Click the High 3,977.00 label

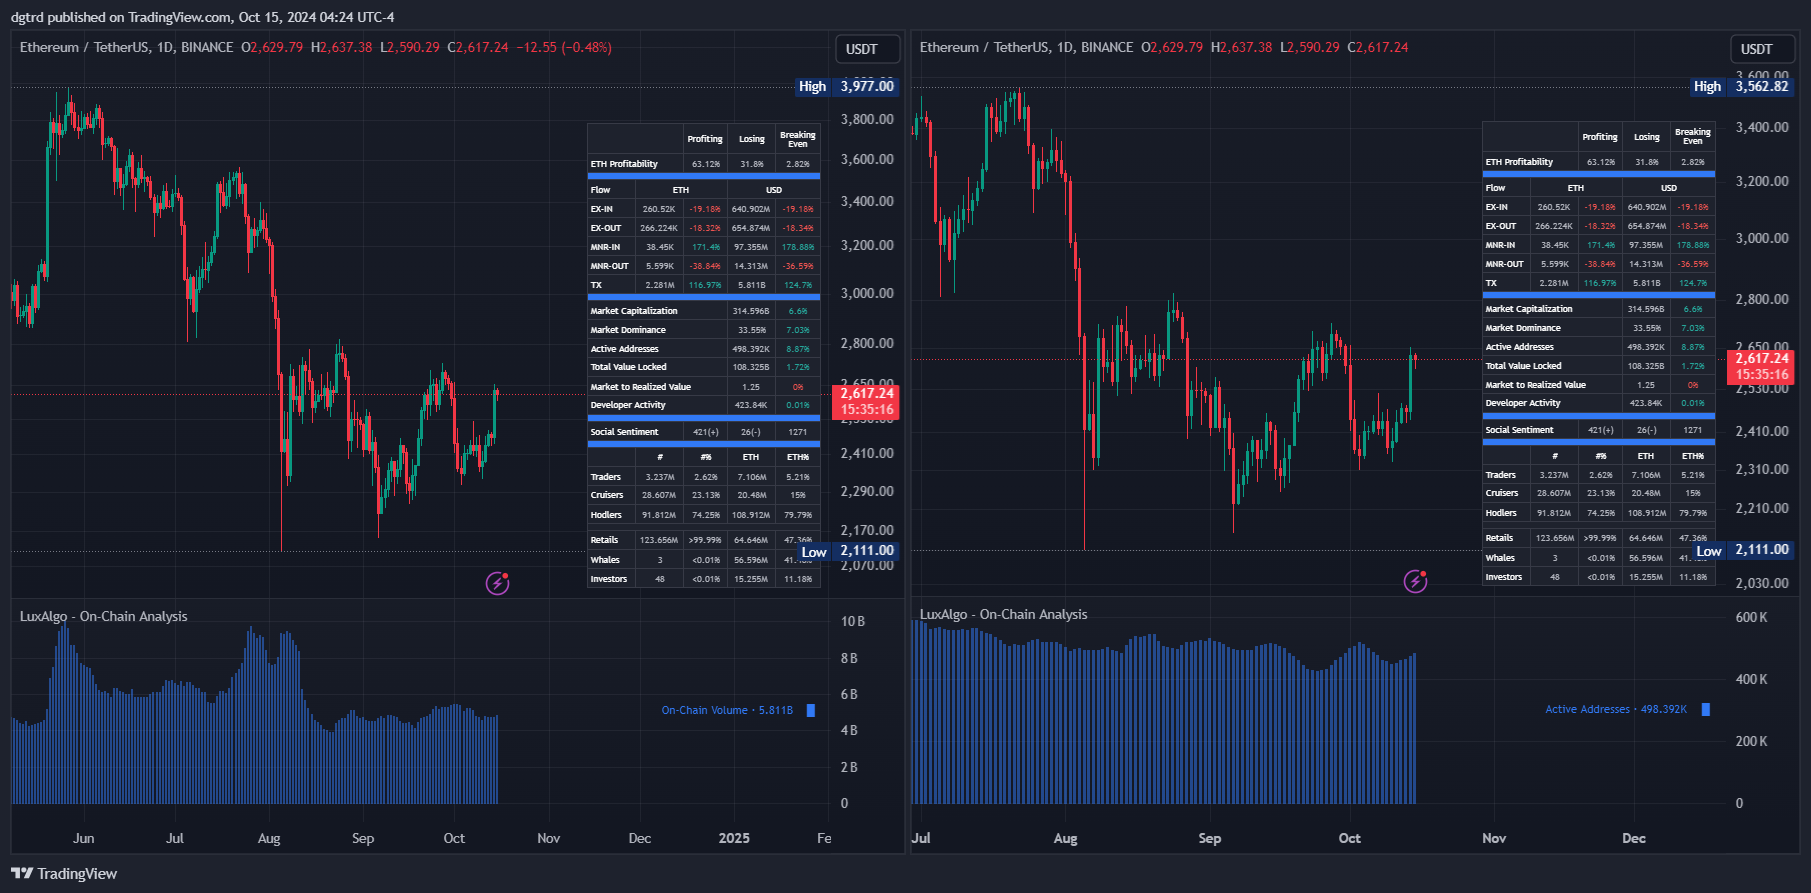click(x=847, y=86)
